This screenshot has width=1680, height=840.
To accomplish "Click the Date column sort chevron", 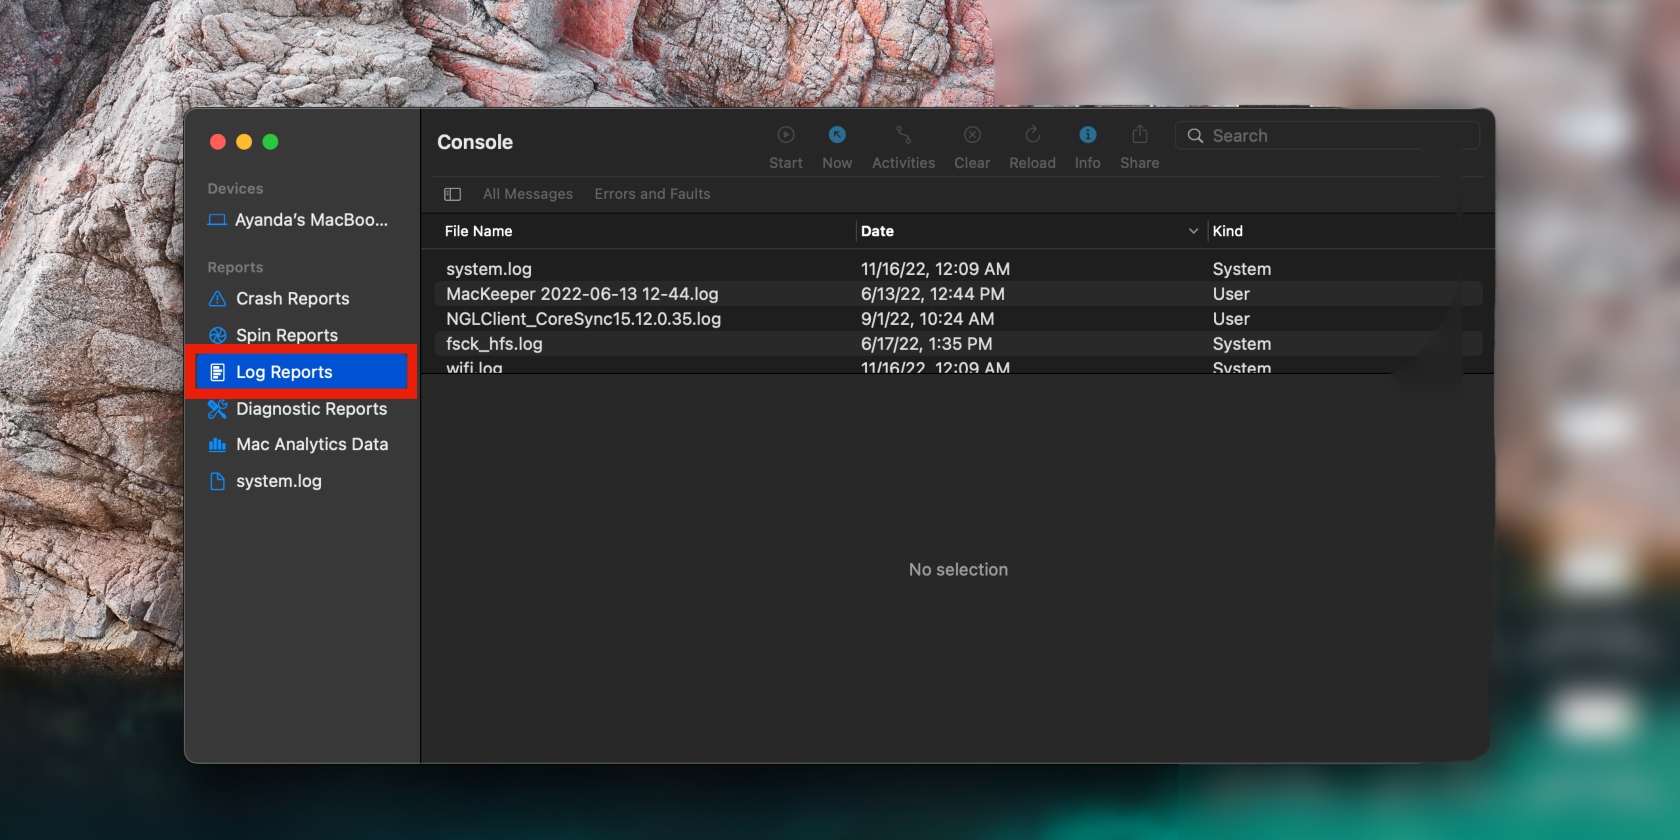I will click(x=1193, y=231).
